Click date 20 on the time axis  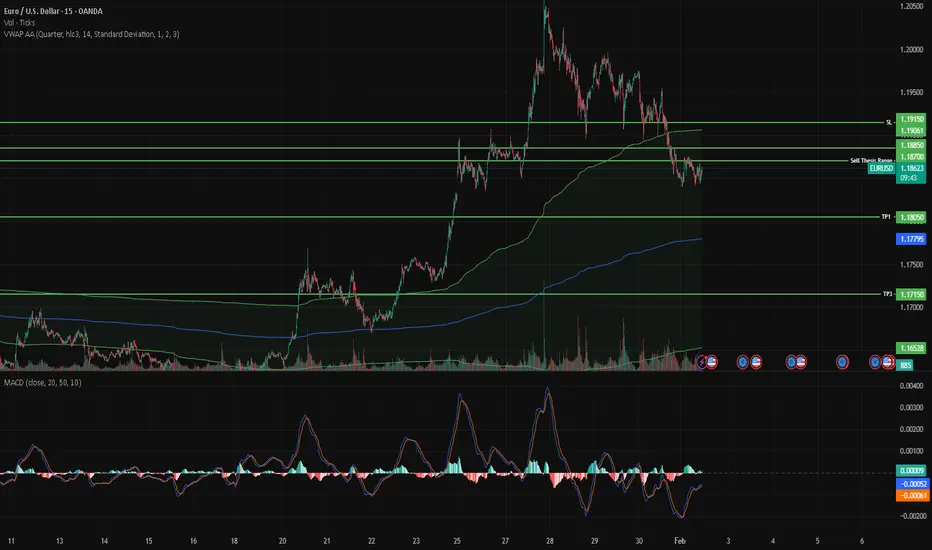[282, 540]
